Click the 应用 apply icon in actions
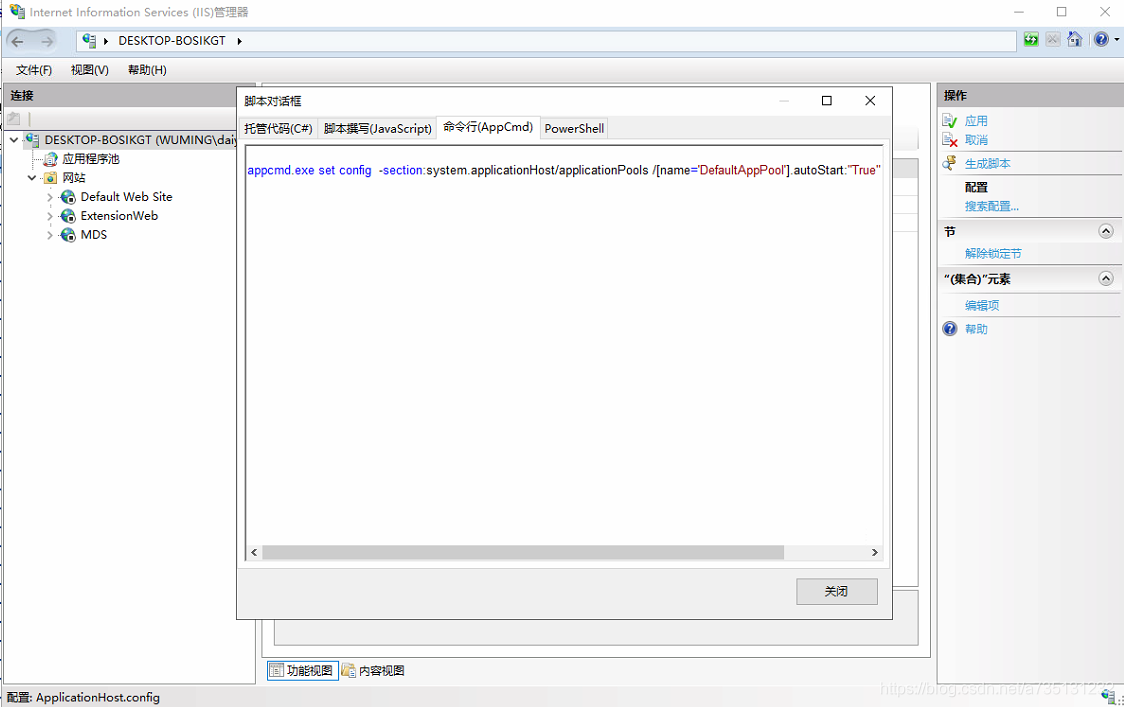This screenshot has height=707, width=1124. click(x=950, y=120)
